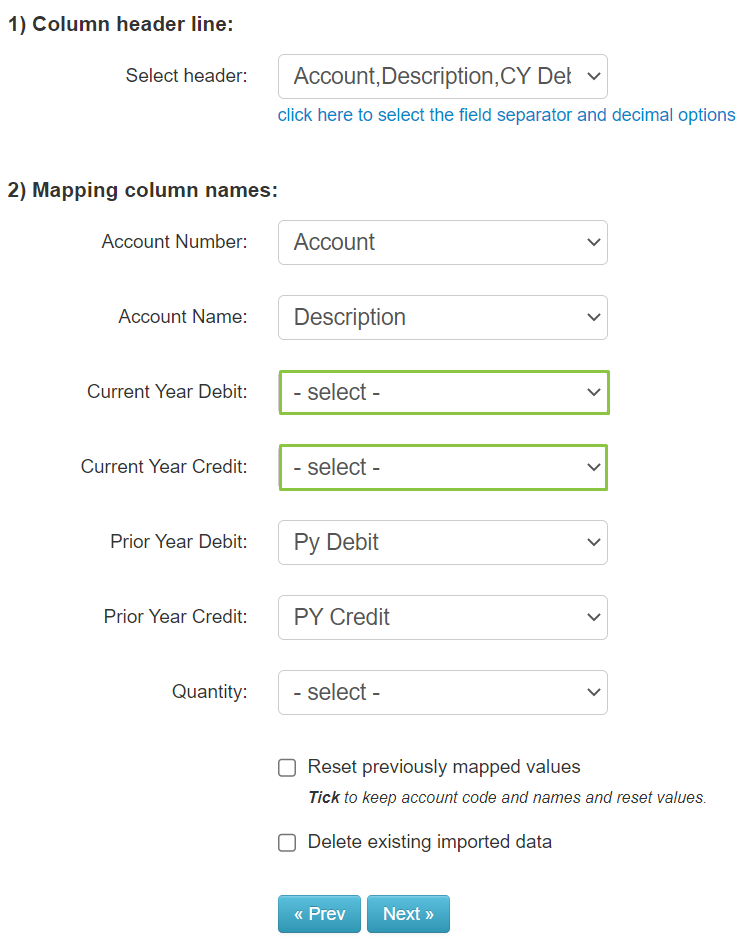The height and width of the screenshot is (945, 750).
Task: Enable 'Delete existing imported data'
Action: [x=287, y=842]
